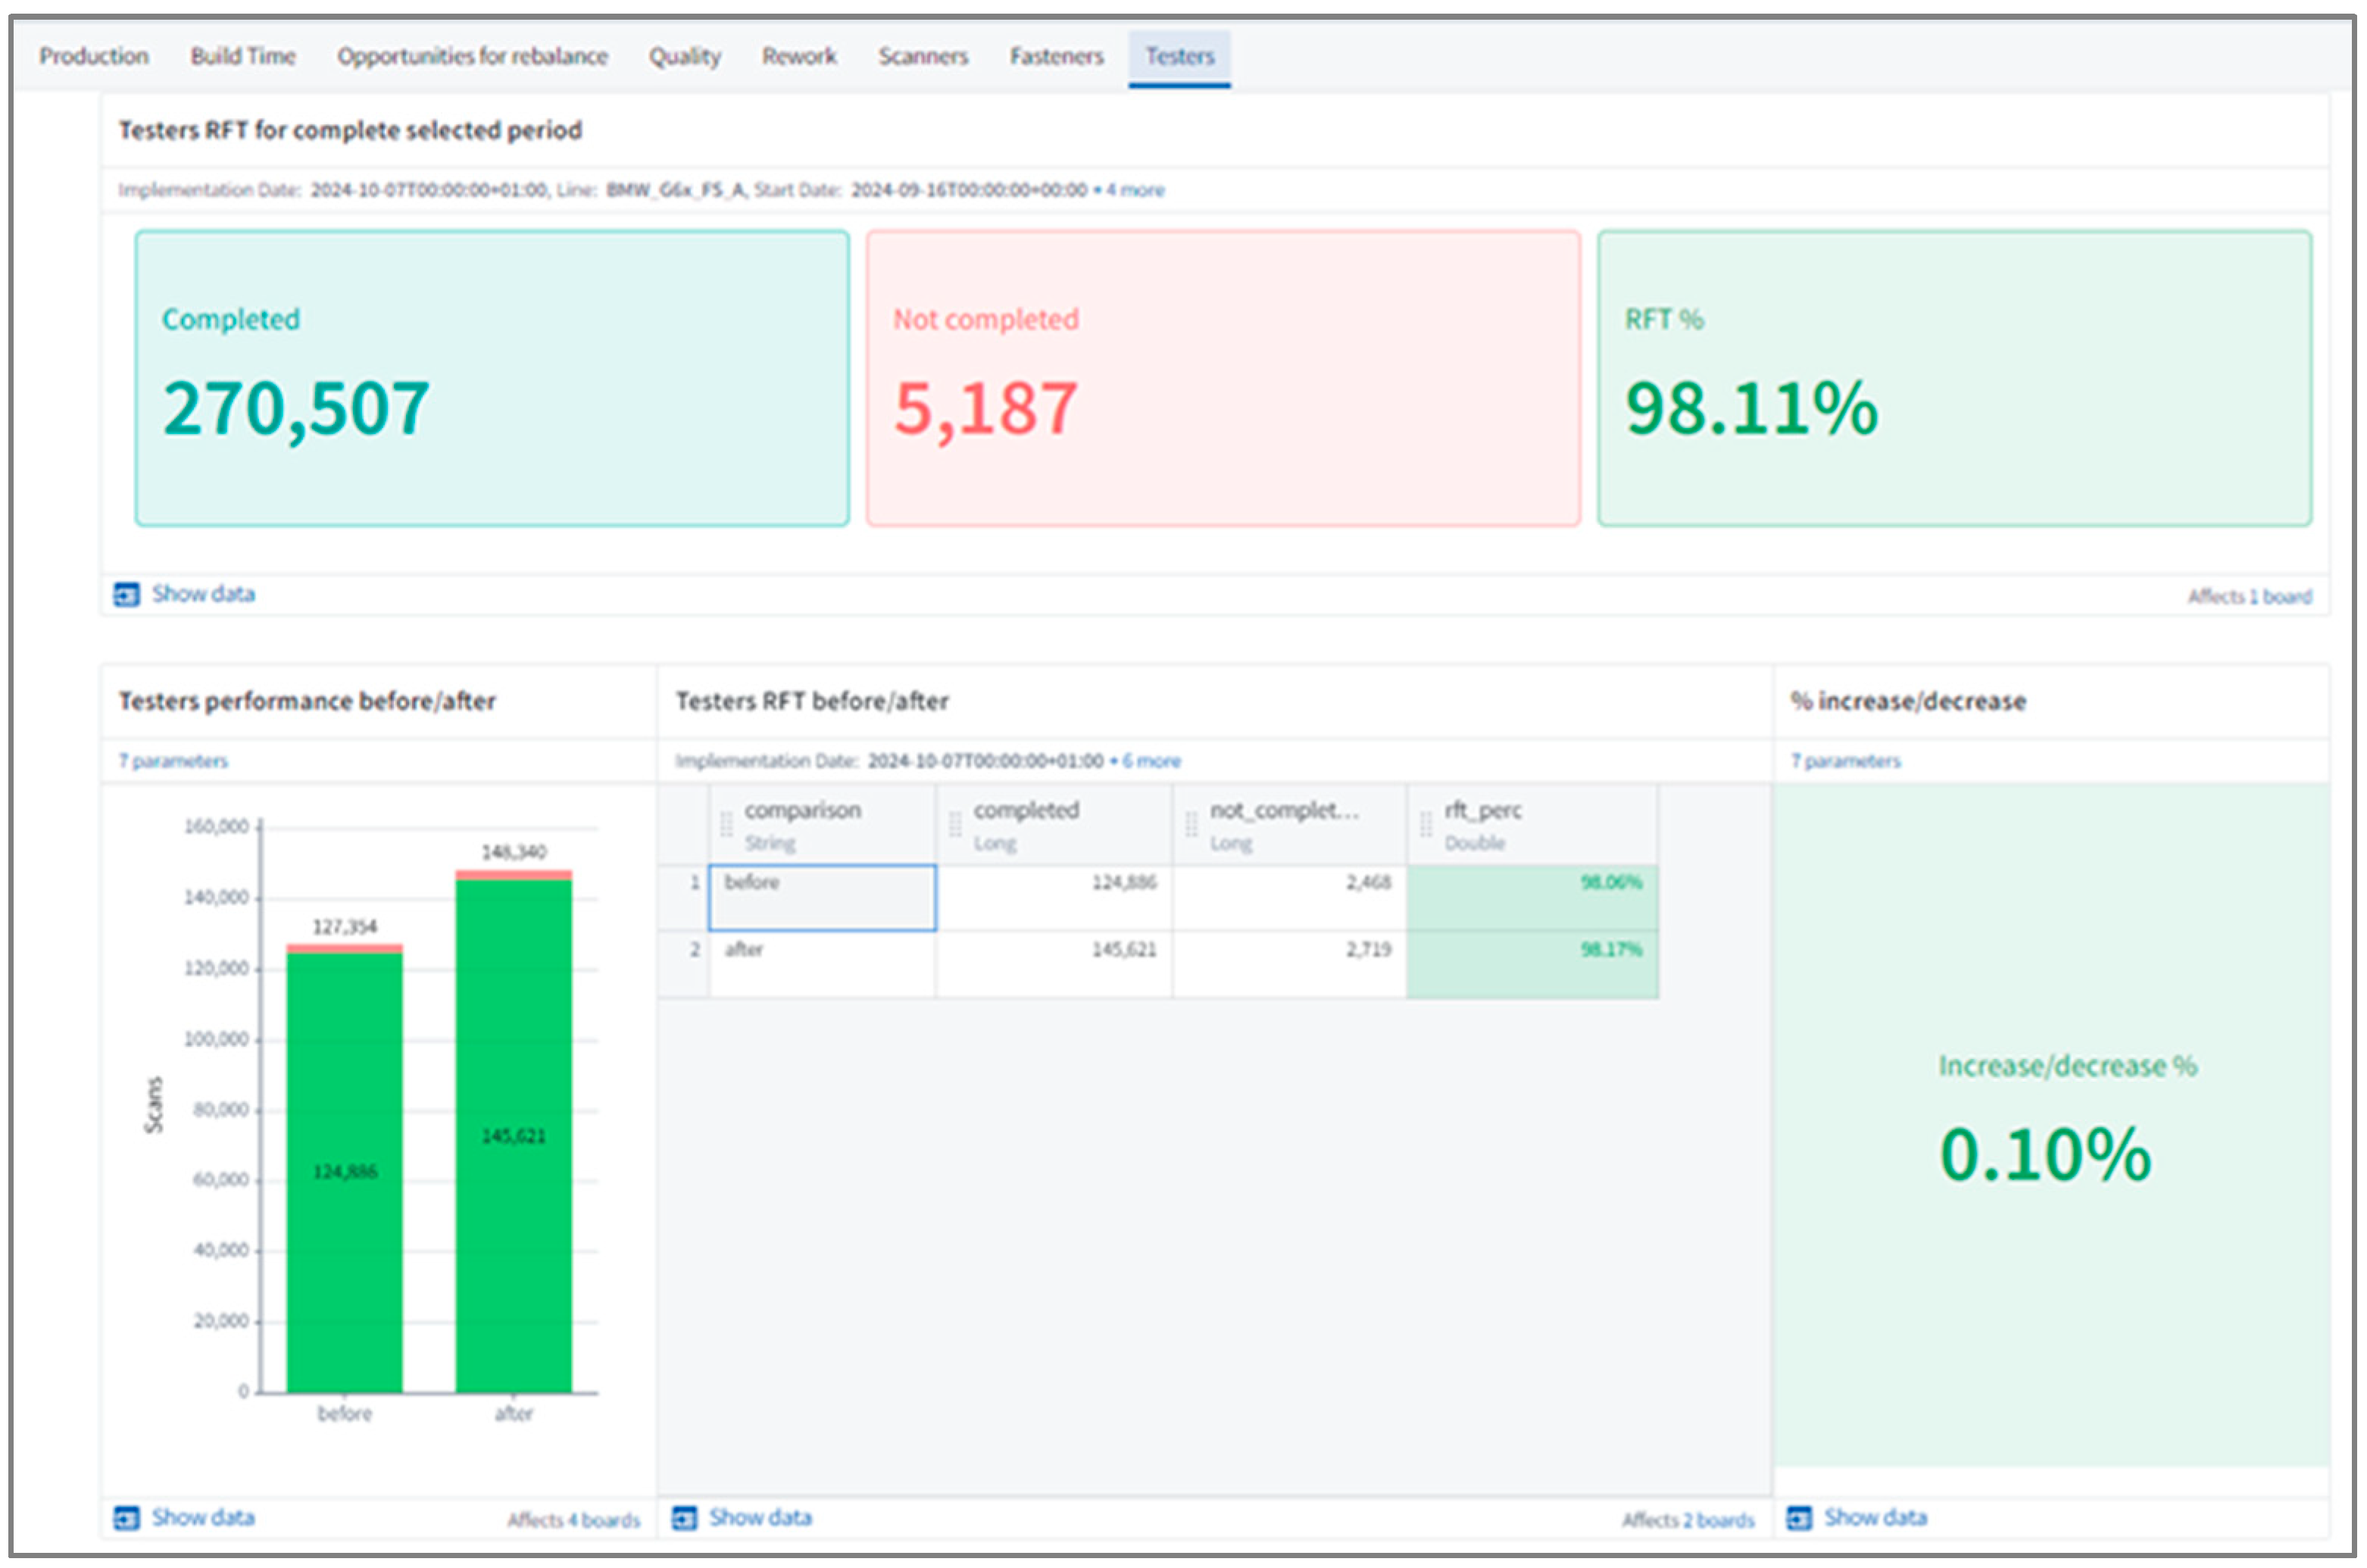Click 'Affects 2 boards' link

pyautogui.click(x=1688, y=1520)
